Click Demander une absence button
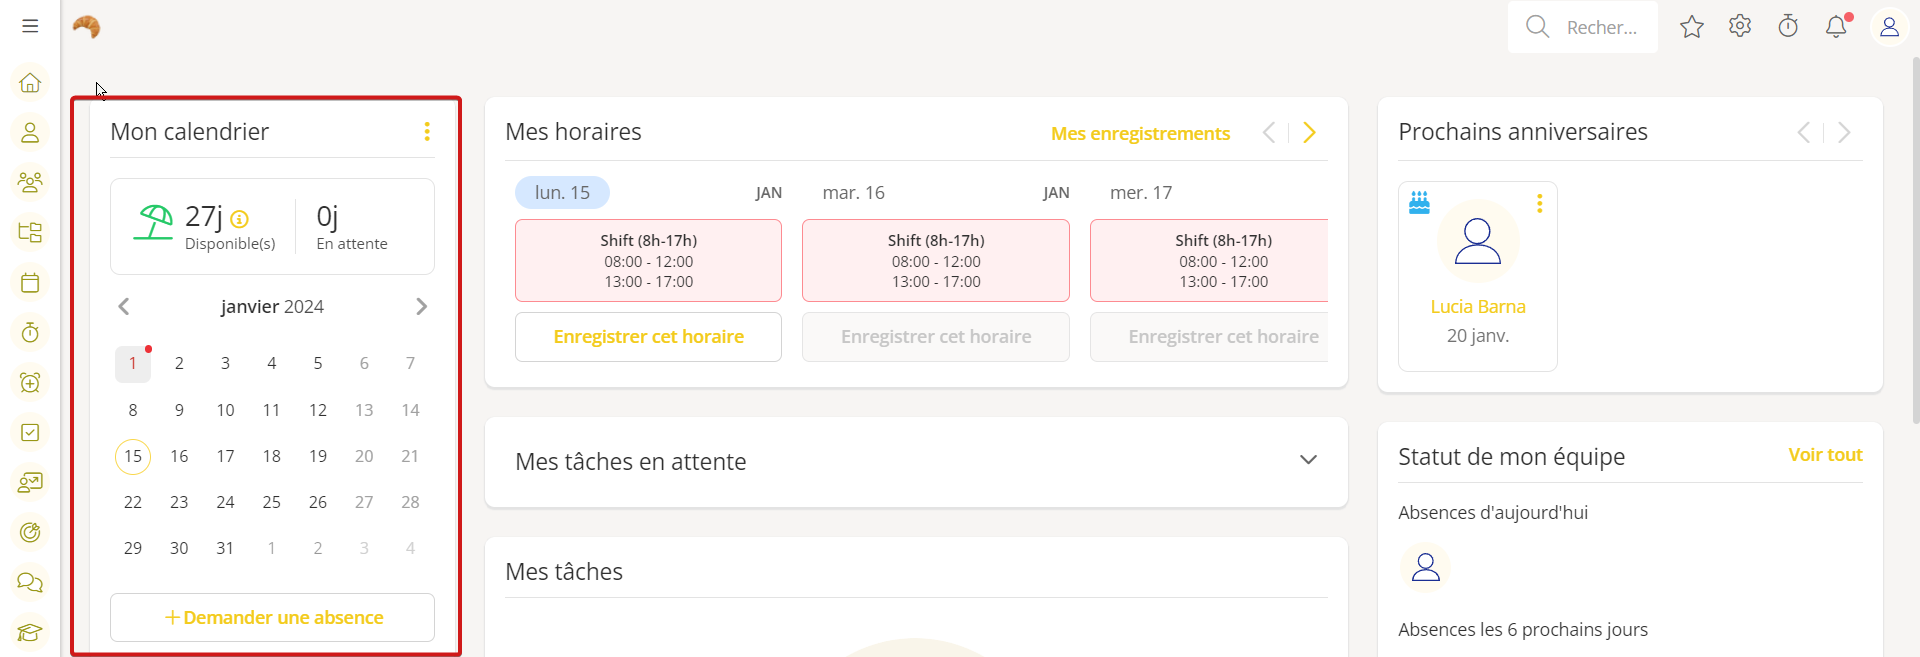The image size is (1920, 657). coord(272,618)
